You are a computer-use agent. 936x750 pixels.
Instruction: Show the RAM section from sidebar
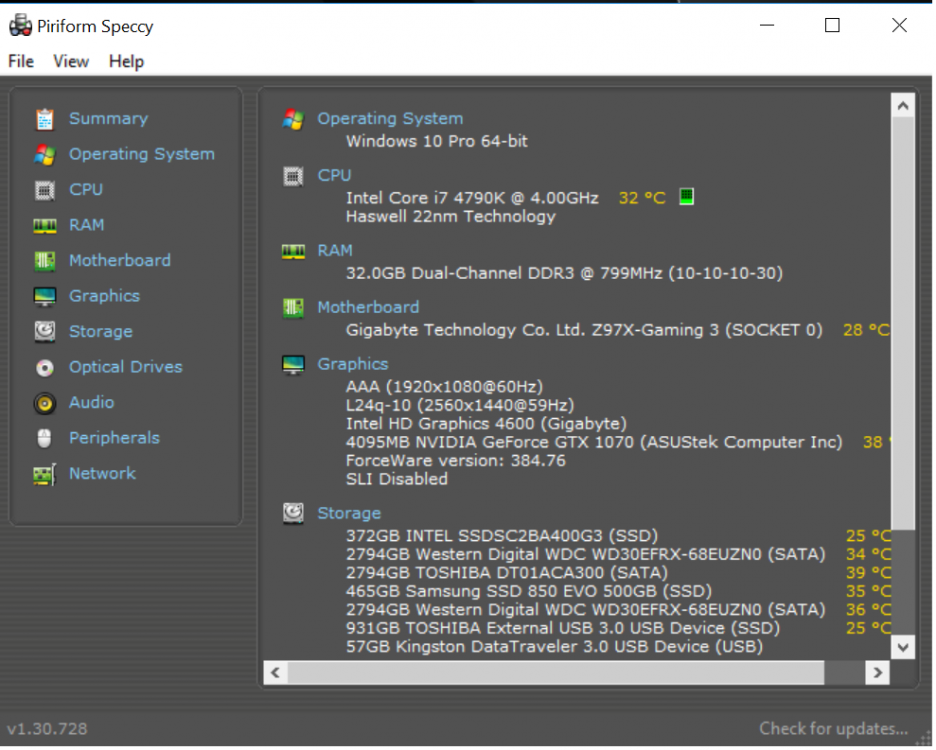(x=87, y=225)
